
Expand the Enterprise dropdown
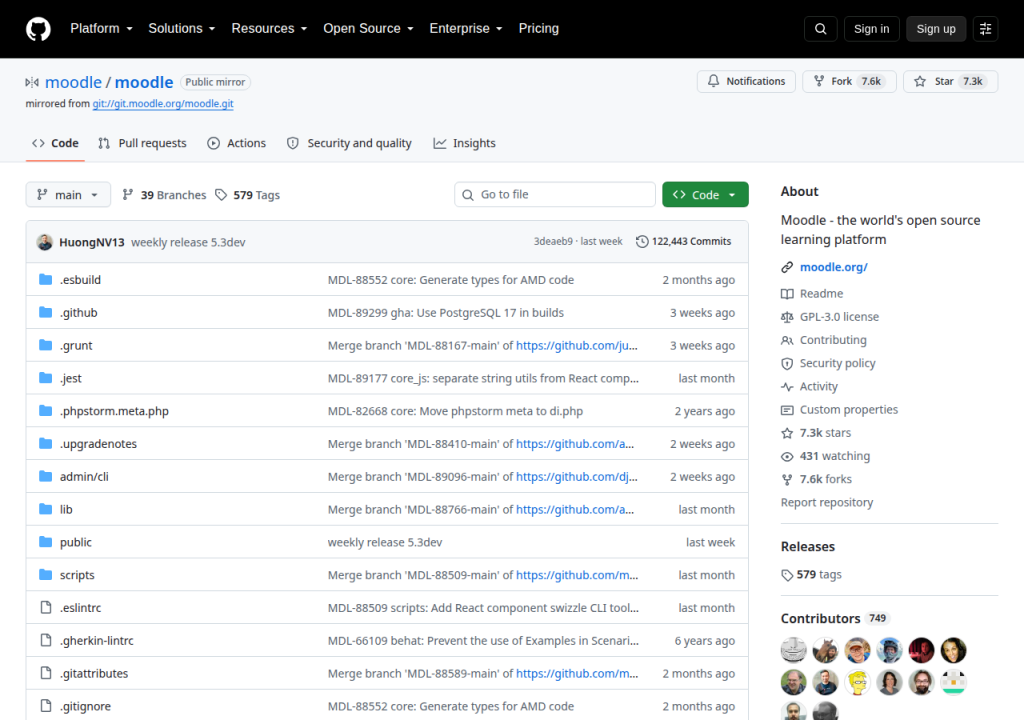(466, 29)
